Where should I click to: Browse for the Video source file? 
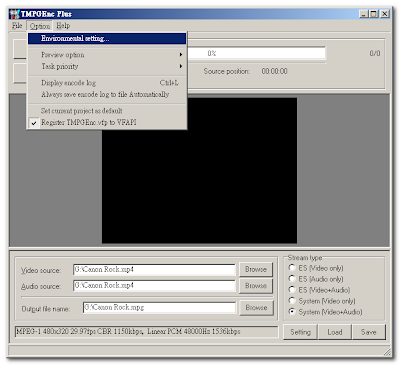(256, 269)
